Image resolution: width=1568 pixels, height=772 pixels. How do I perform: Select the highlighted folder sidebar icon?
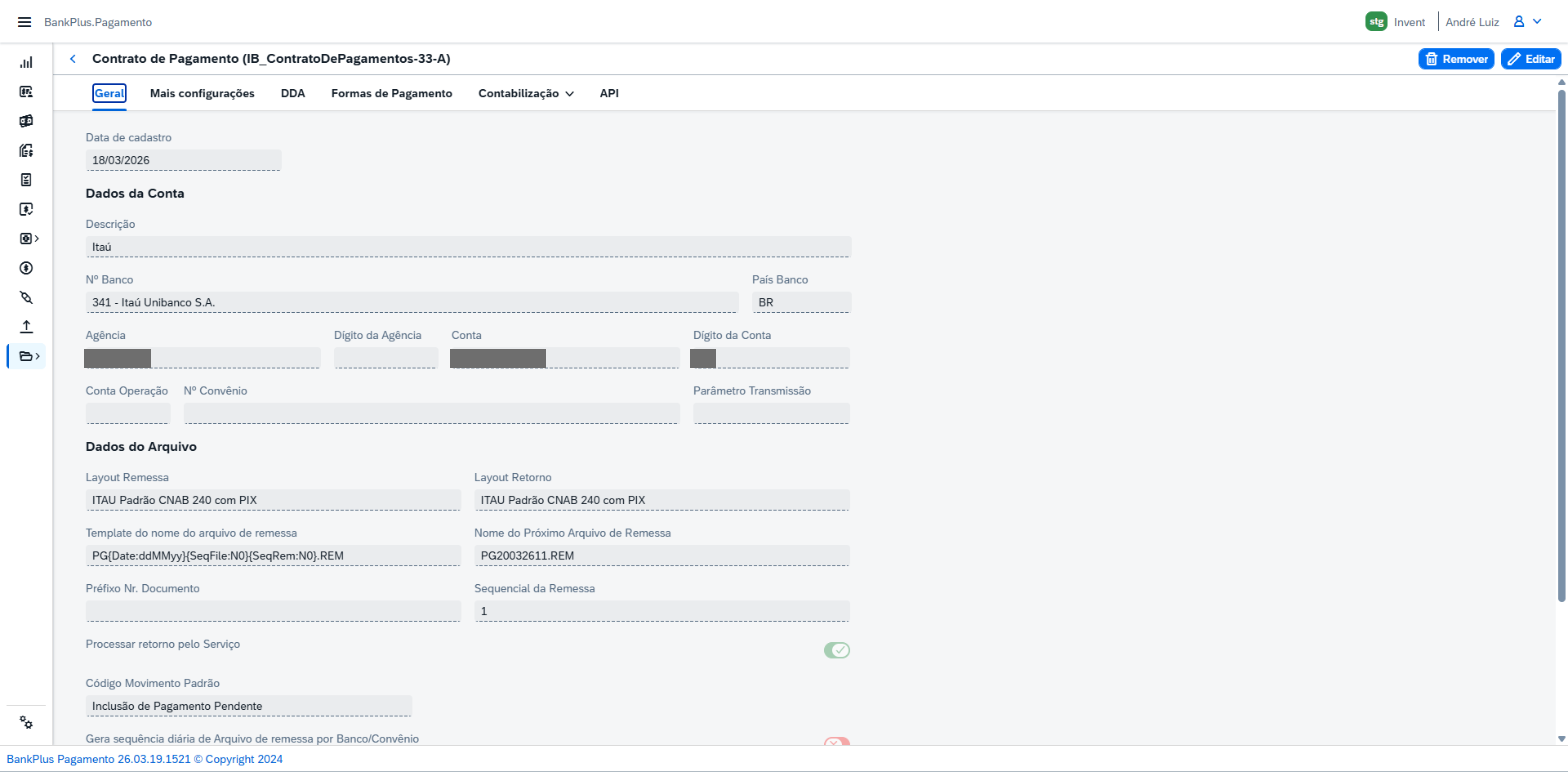(x=26, y=356)
